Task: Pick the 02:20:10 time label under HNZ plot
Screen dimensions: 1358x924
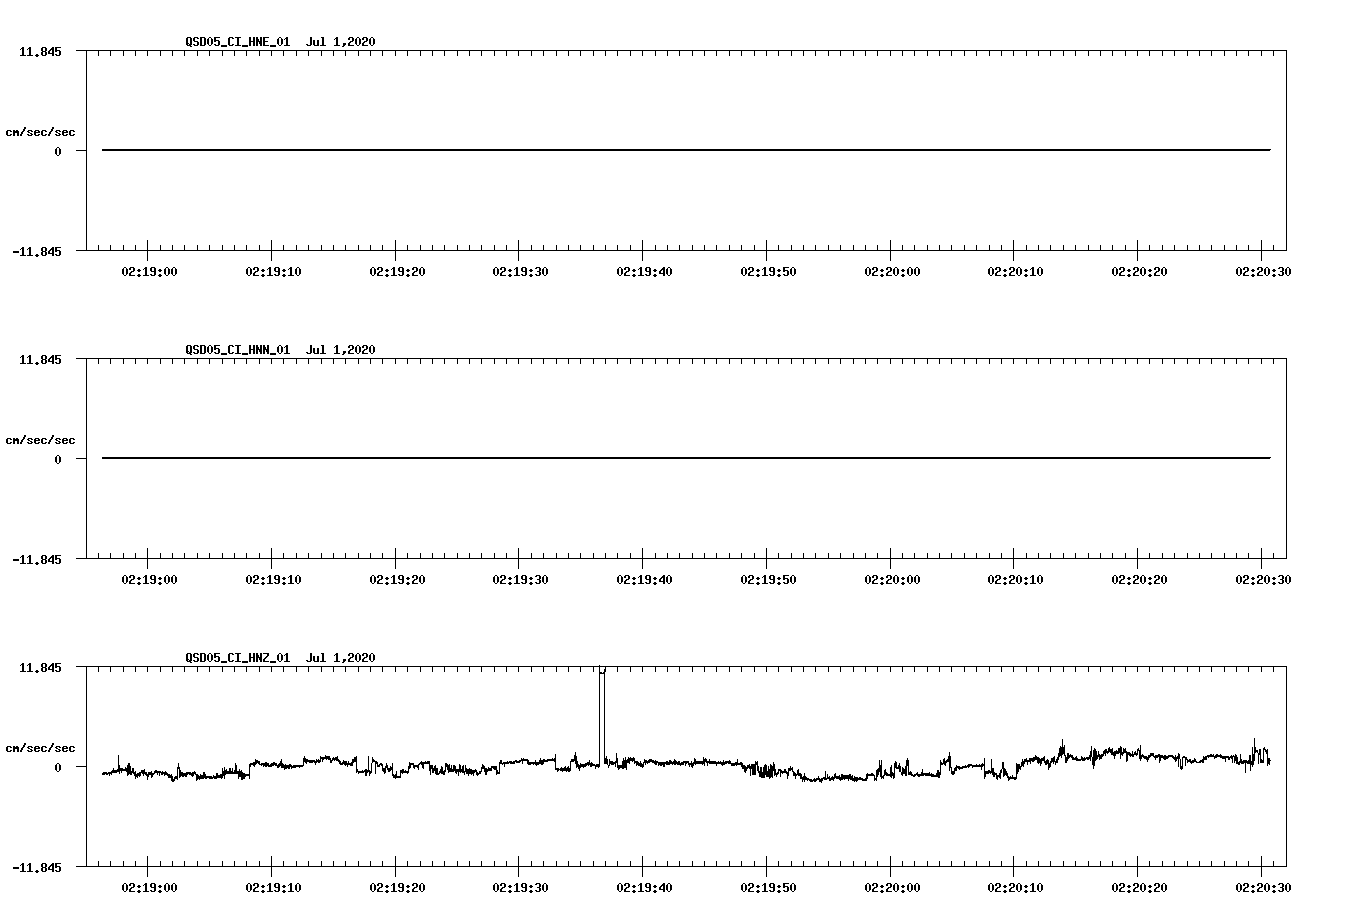Action: tap(1015, 887)
